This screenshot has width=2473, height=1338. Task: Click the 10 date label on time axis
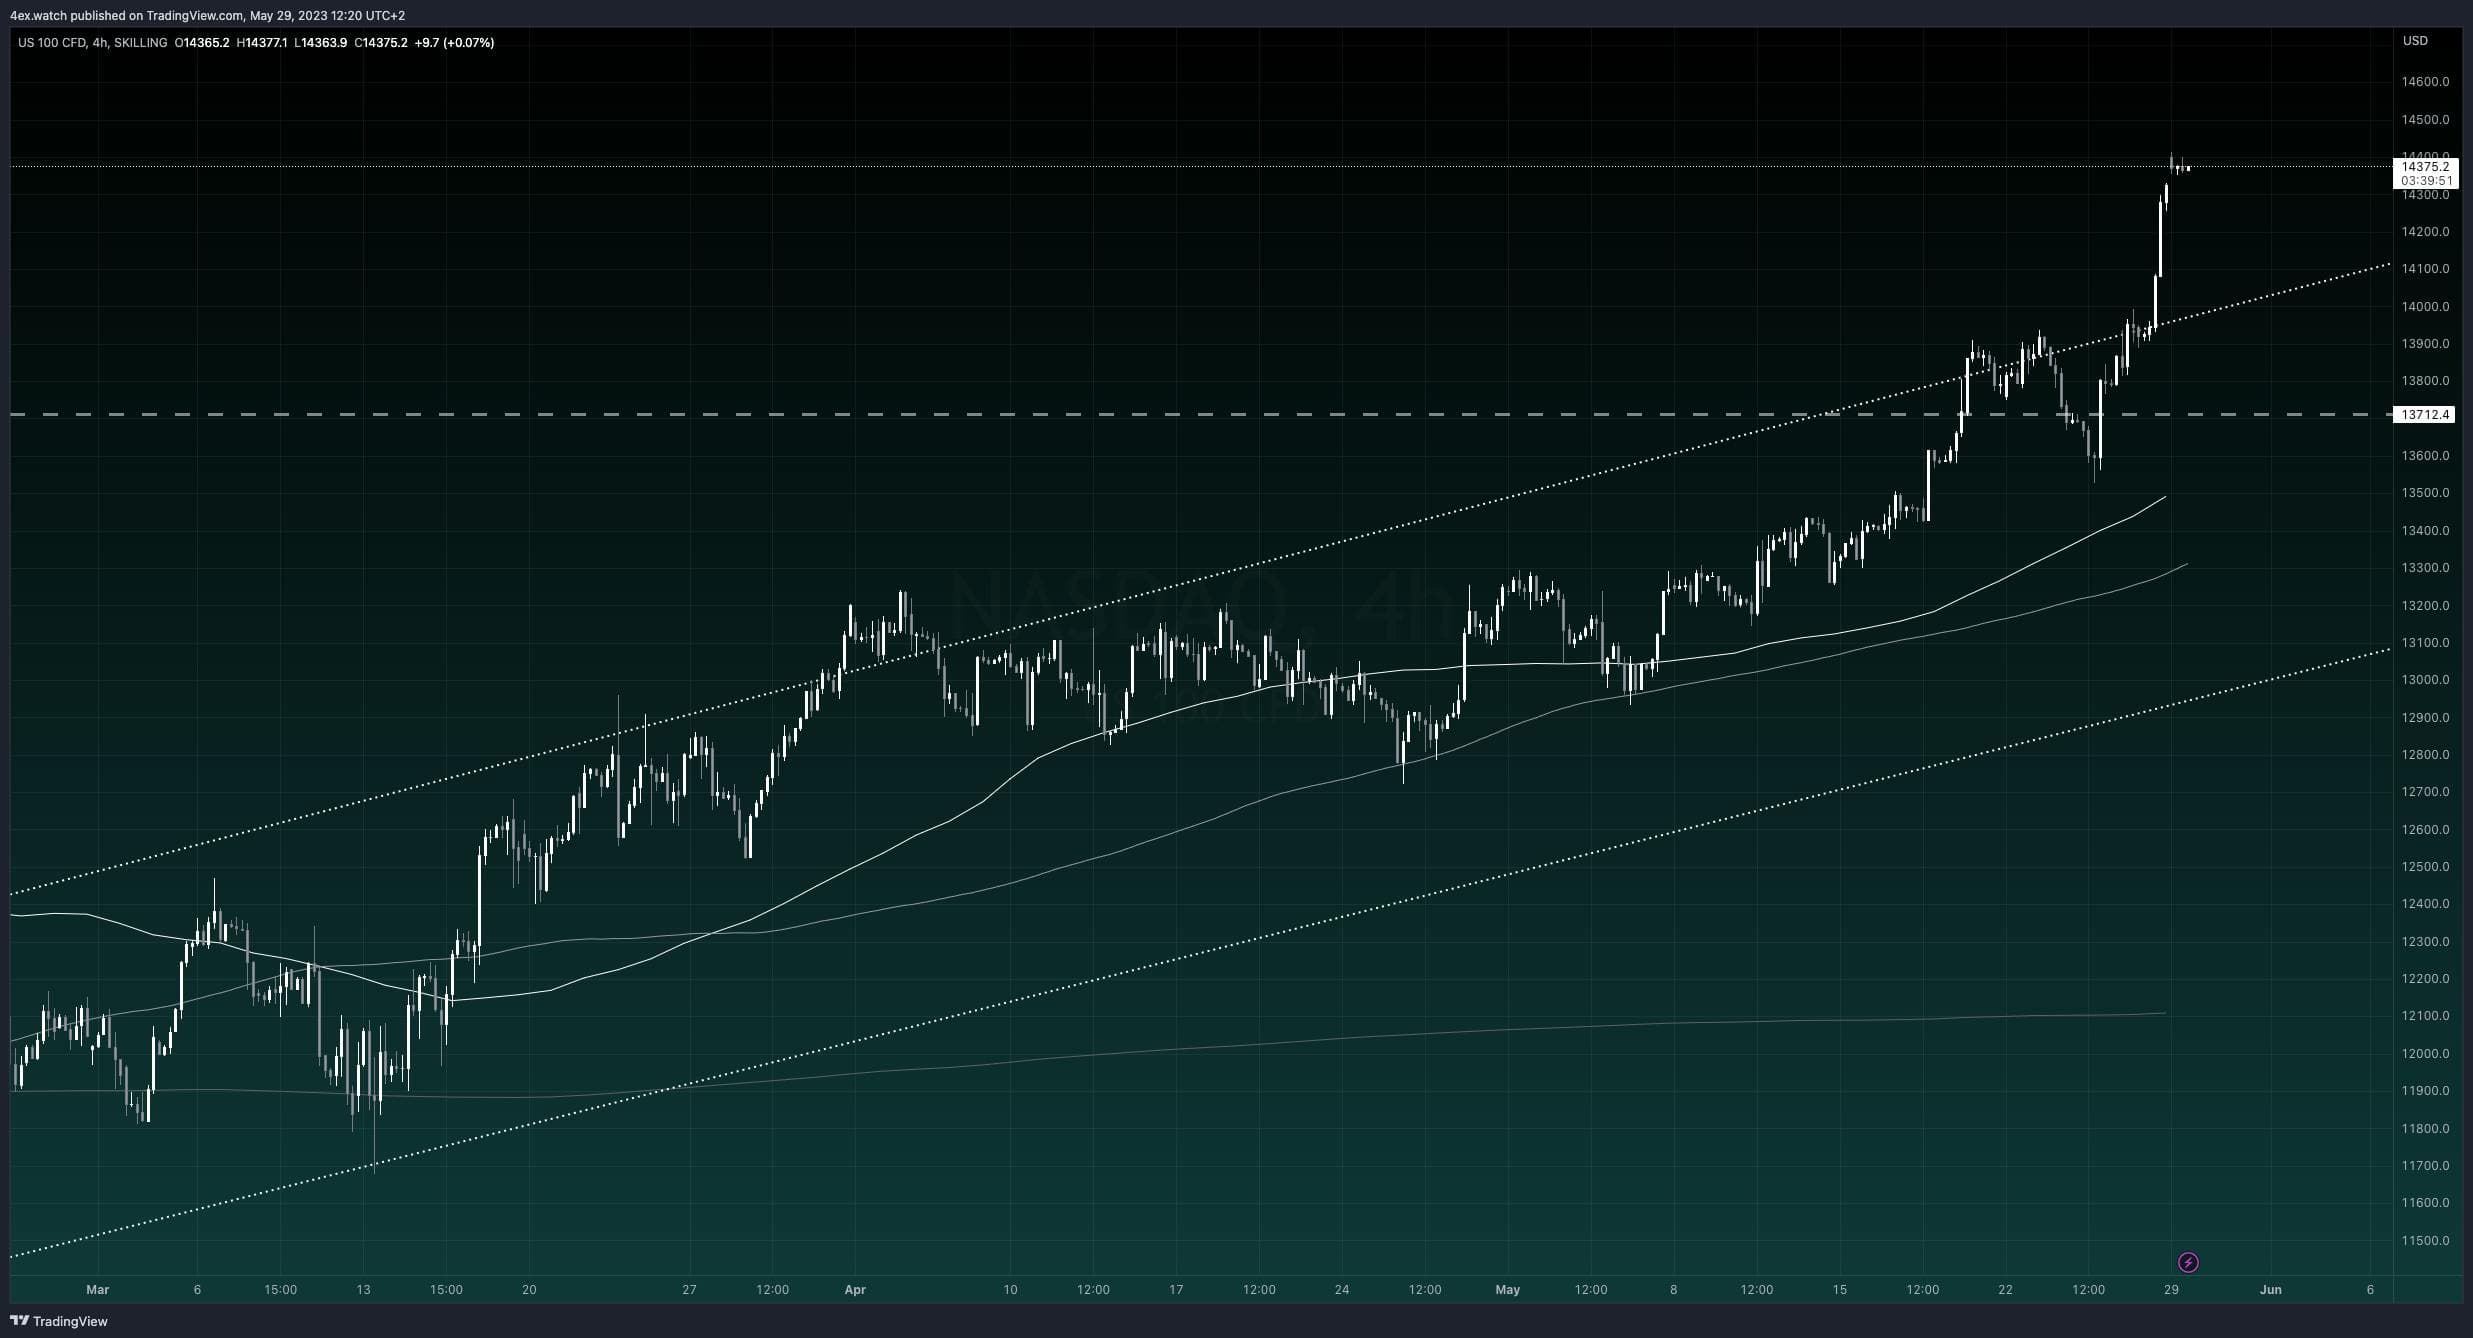tap(1010, 1290)
